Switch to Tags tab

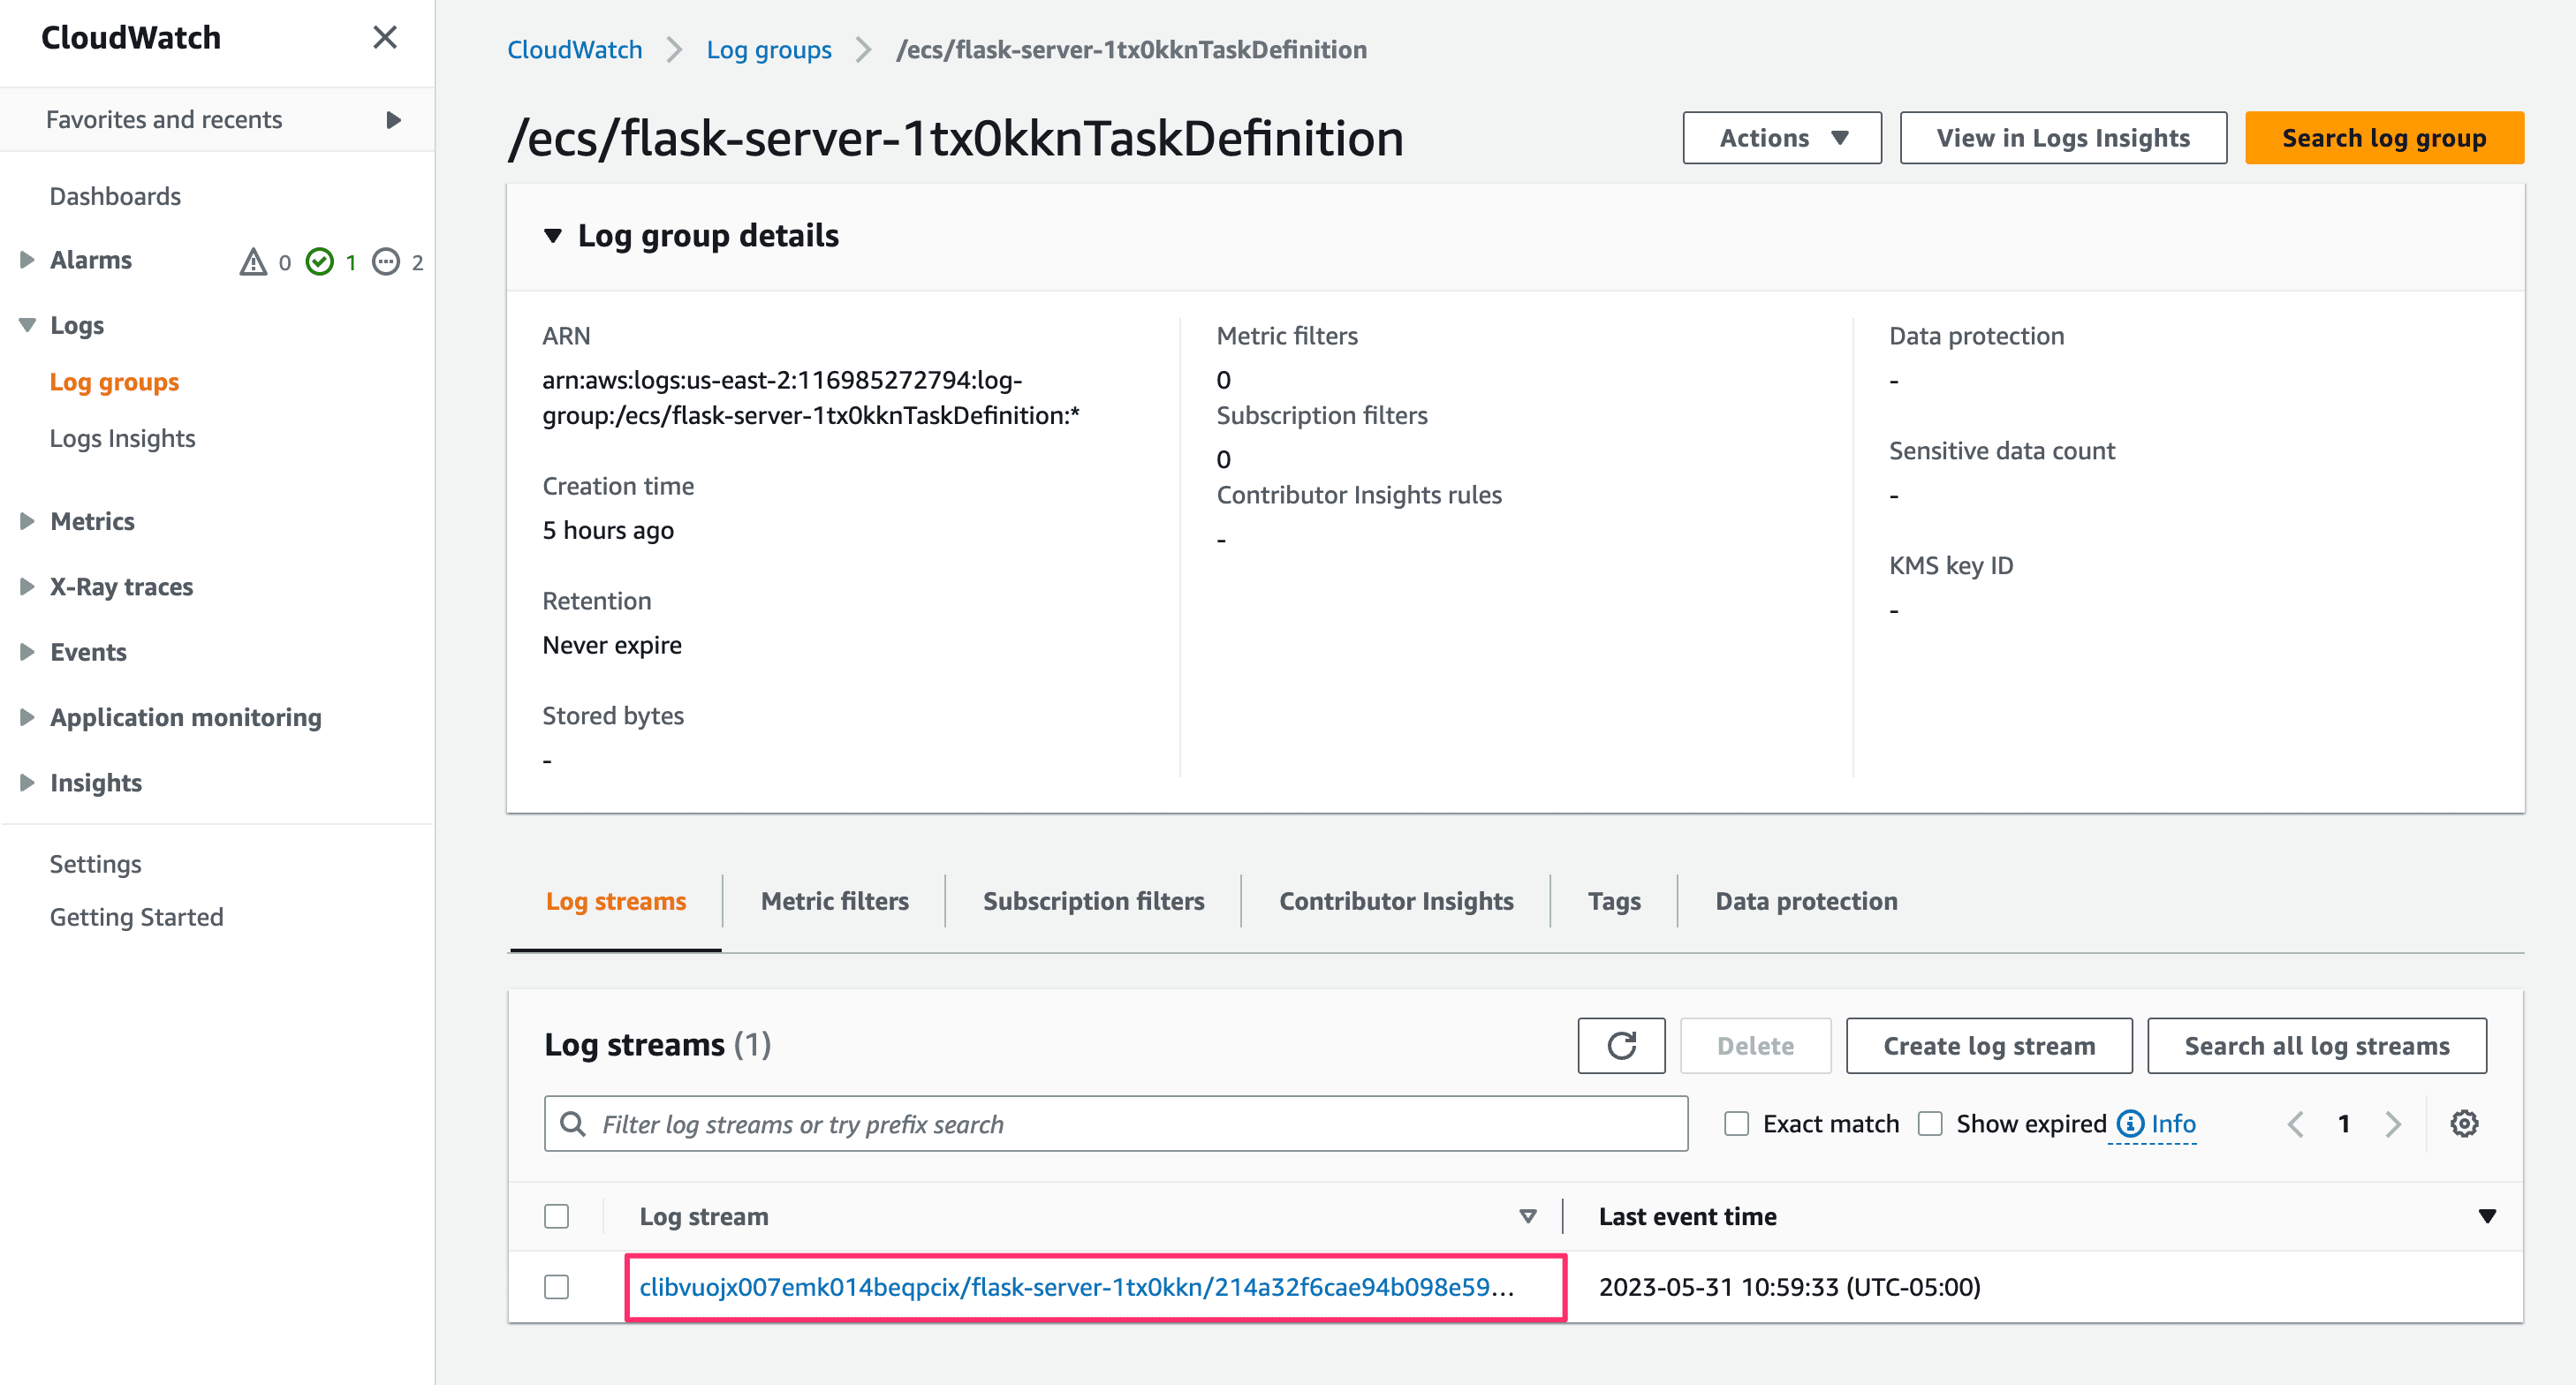click(1614, 901)
